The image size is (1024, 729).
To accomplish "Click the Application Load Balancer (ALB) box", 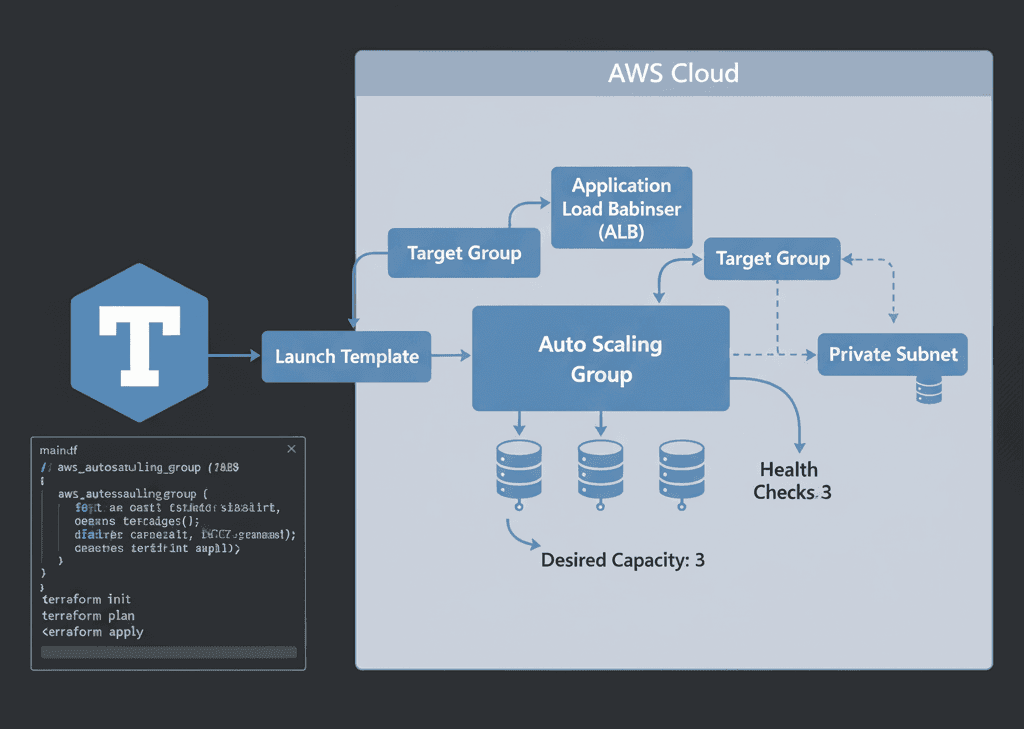I will click(x=621, y=208).
